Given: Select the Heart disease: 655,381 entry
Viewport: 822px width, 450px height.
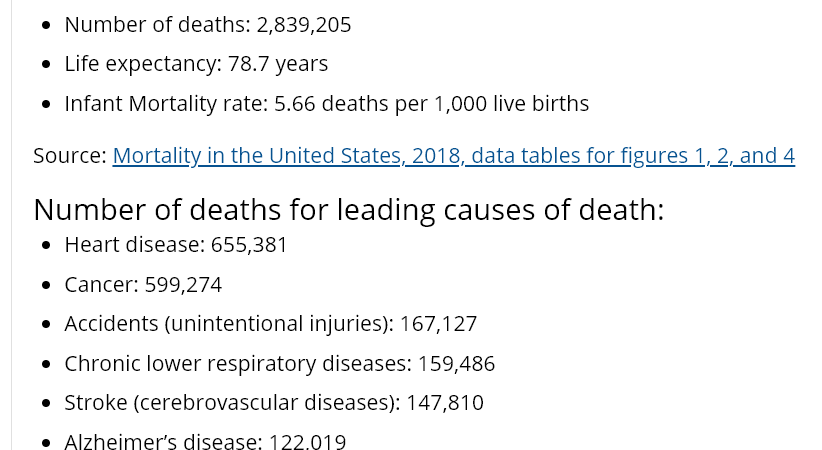Looking at the screenshot, I should (176, 245).
